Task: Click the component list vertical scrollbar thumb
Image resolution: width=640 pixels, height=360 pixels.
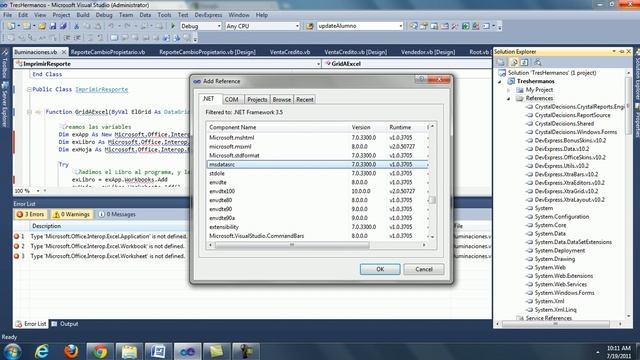Action: click(432, 200)
